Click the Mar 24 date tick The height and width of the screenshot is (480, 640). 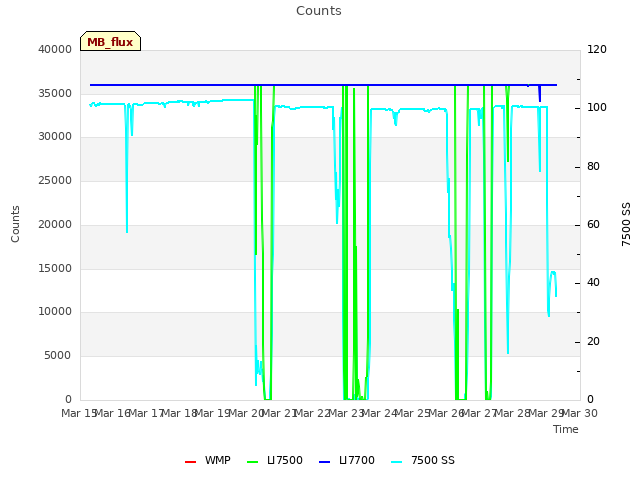coord(380,413)
